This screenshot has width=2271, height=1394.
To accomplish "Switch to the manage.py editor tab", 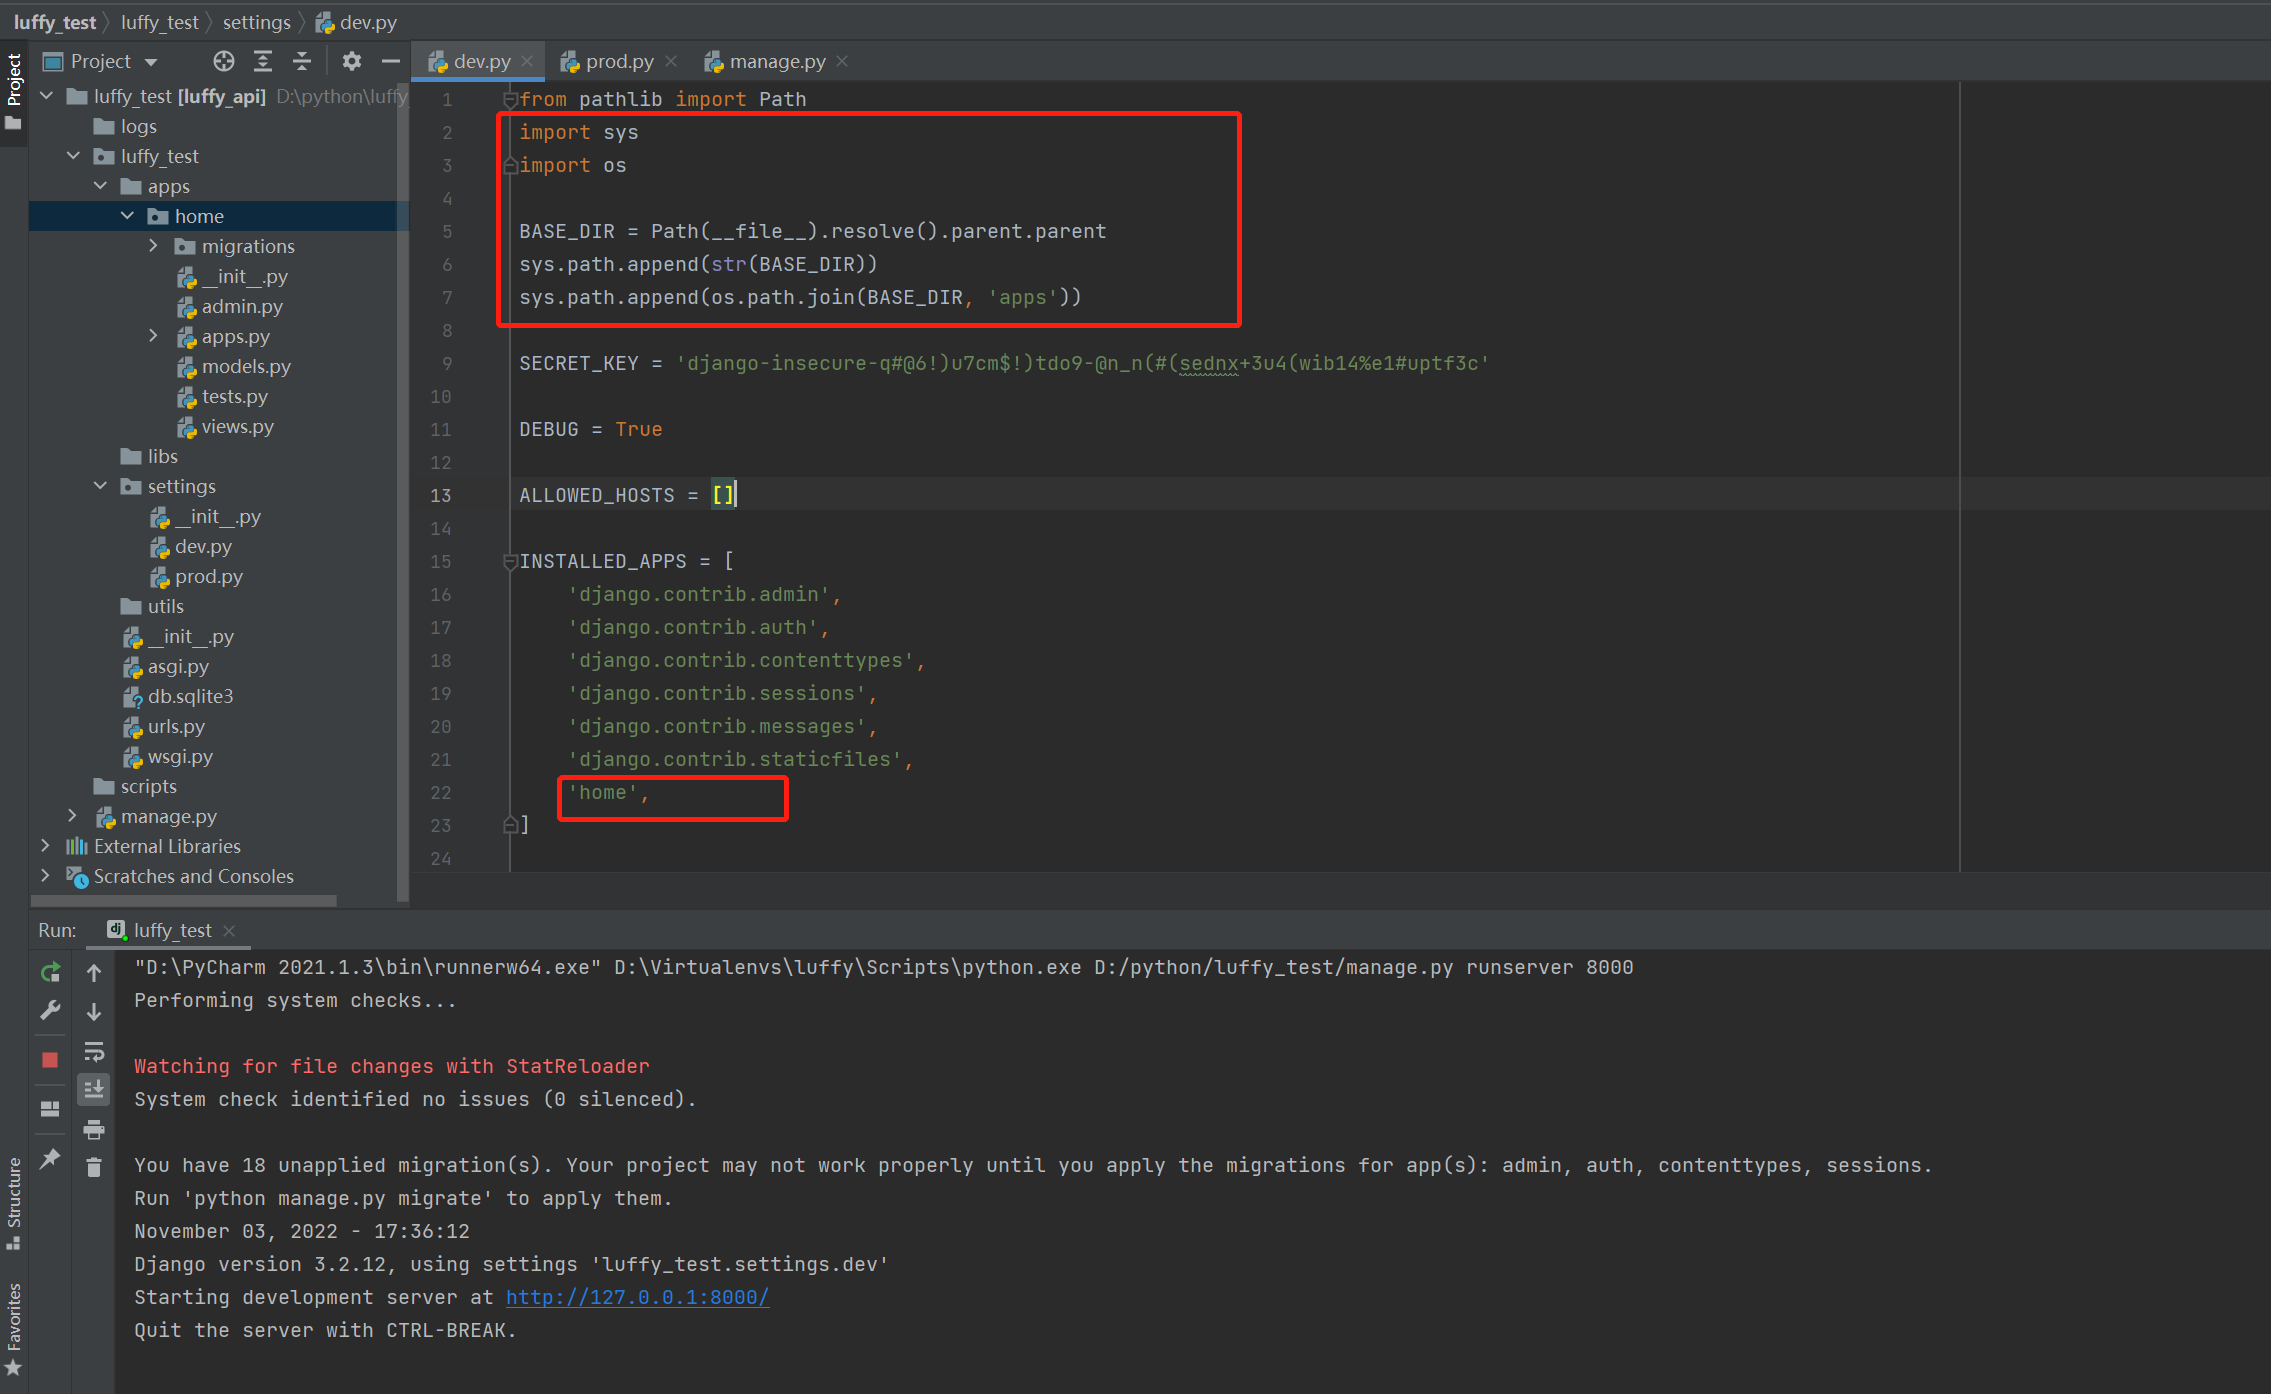I will [776, 62].
